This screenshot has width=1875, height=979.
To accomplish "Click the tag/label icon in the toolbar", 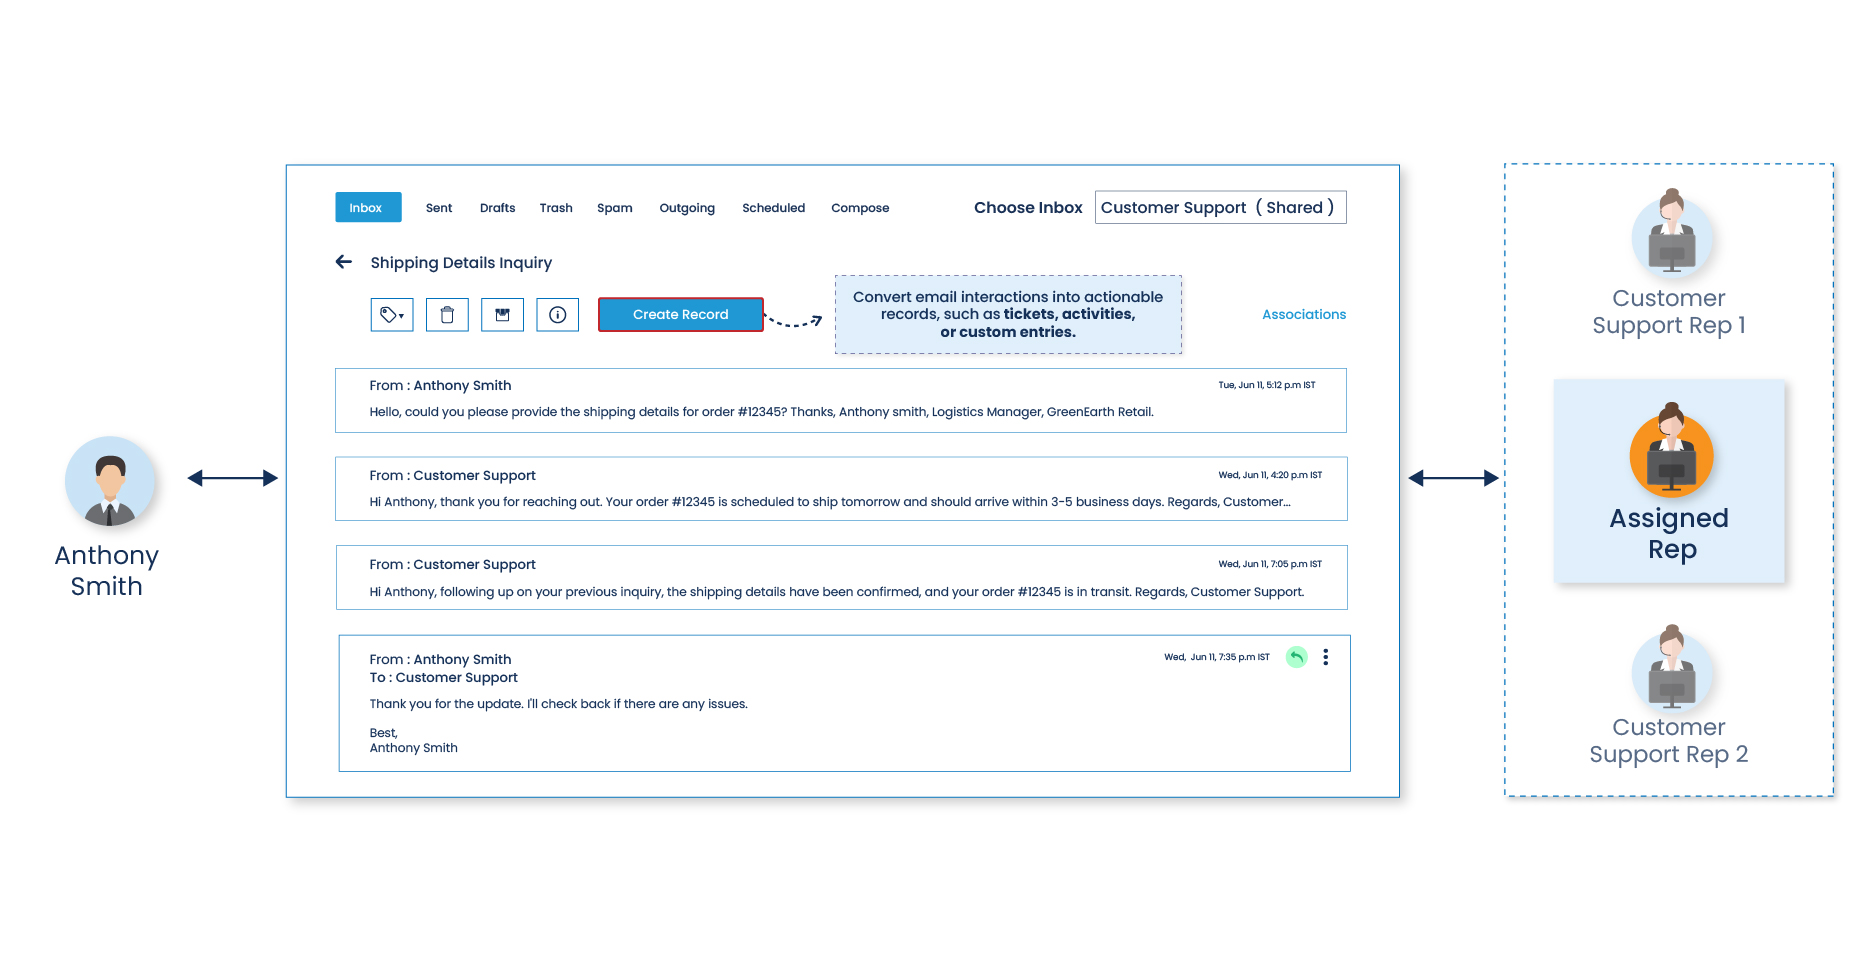I will coord(387,314).
